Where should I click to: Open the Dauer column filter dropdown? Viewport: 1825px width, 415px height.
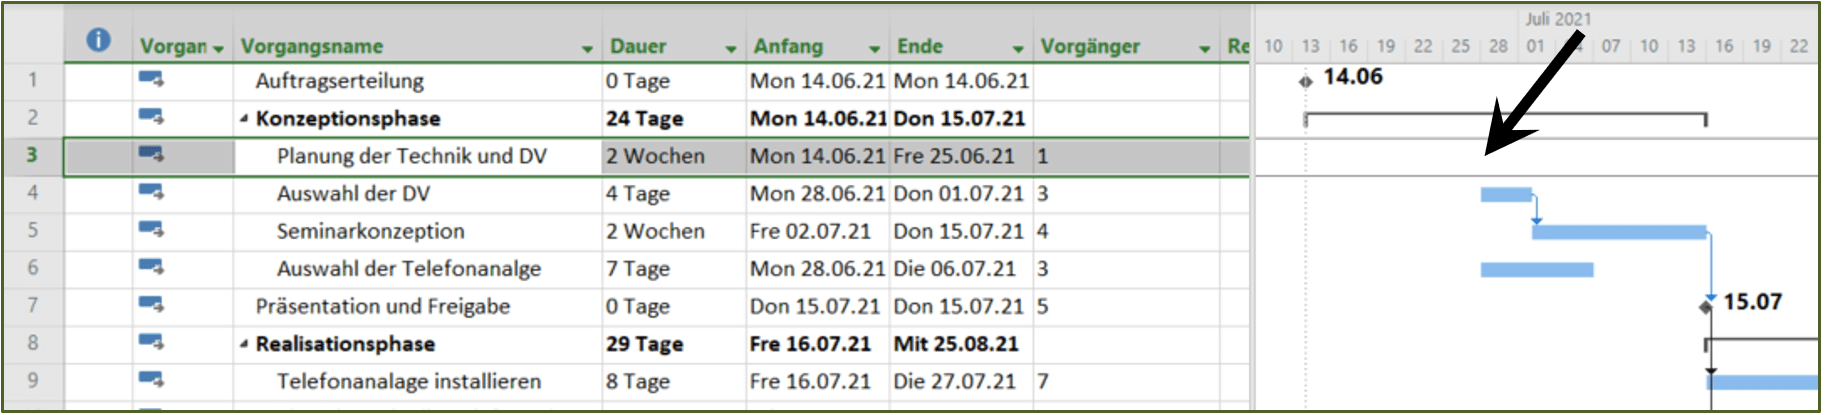[x=731, y=48]
